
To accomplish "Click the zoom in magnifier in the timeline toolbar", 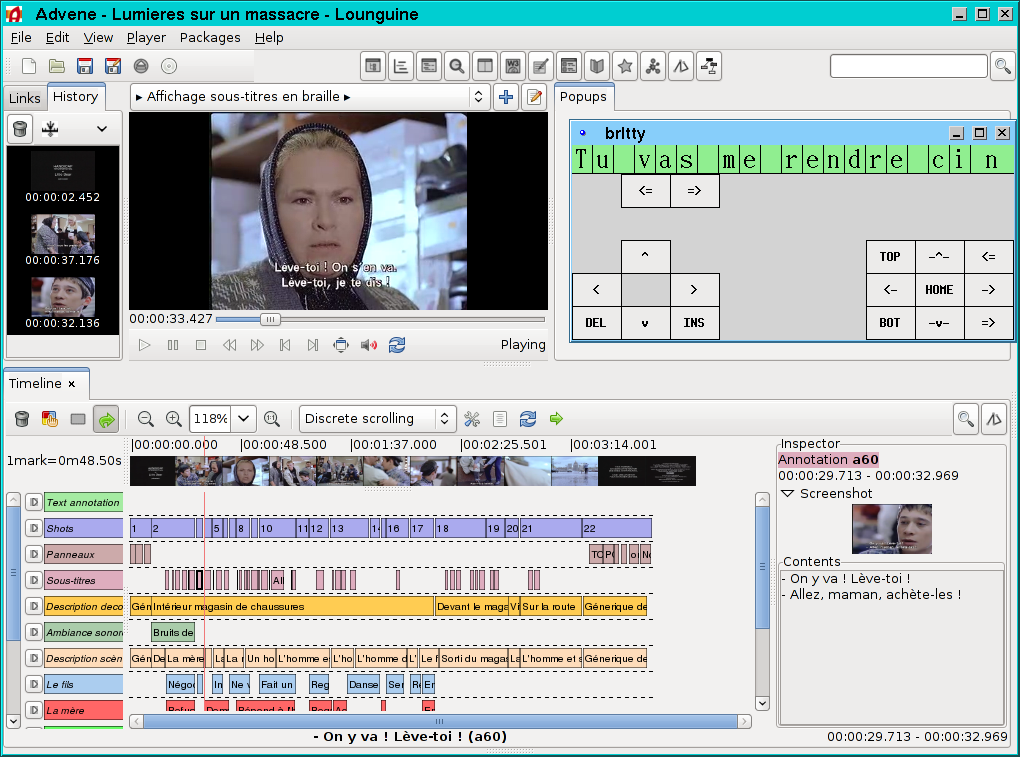I will pos(174,419).
